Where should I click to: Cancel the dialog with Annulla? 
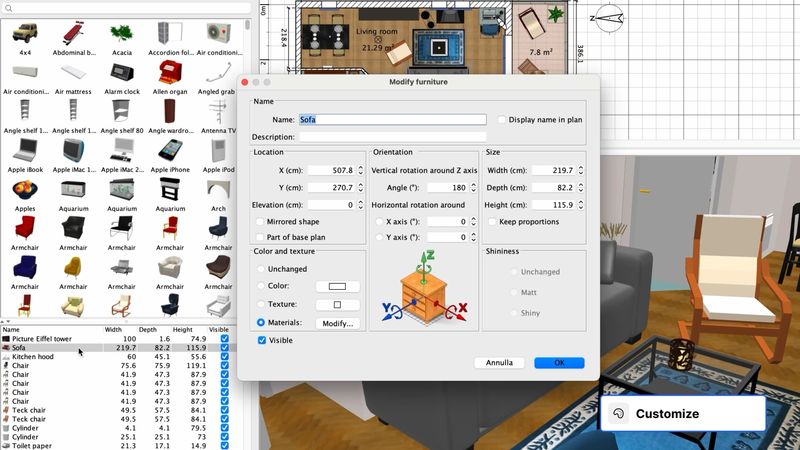(499, 363)
